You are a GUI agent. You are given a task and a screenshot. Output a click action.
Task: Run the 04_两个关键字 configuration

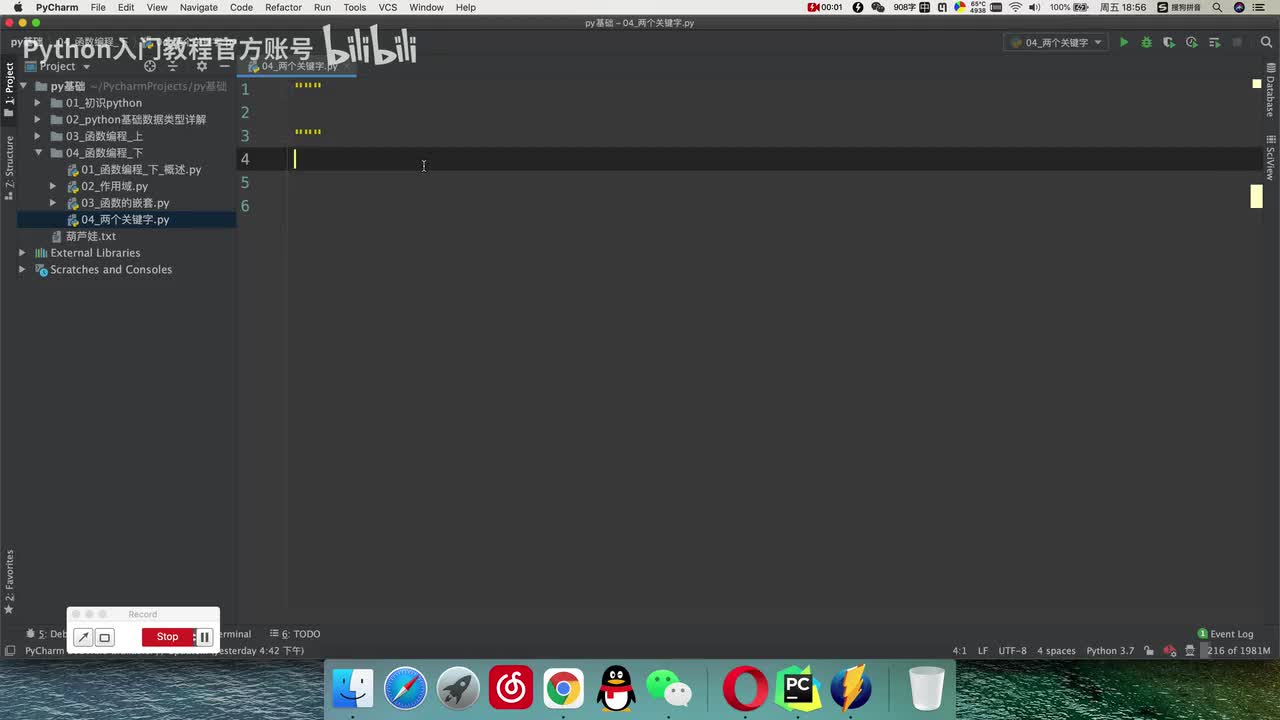point(1124,42)
